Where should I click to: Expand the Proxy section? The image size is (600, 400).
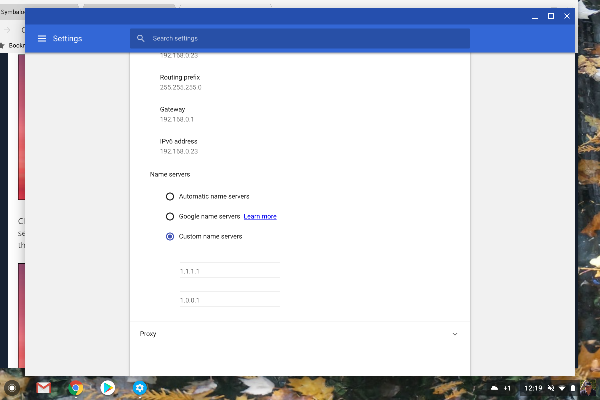coord(455,333)
